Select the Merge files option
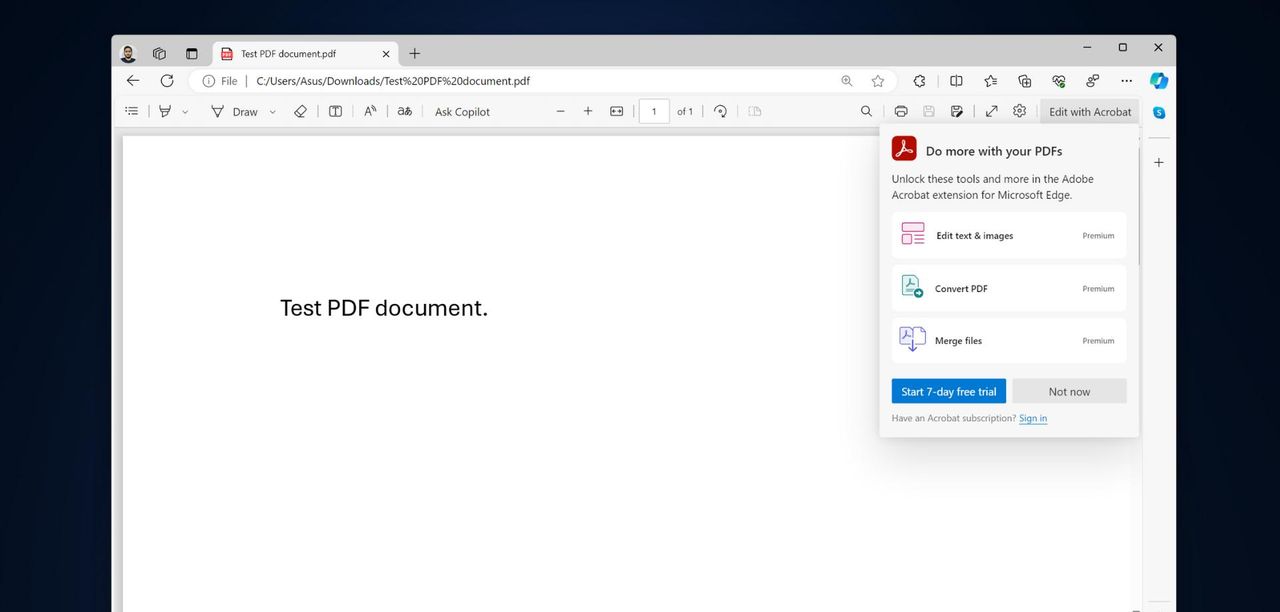Screen dimensions: 1280x612 pyautogui.click(x=1009, y=340)
